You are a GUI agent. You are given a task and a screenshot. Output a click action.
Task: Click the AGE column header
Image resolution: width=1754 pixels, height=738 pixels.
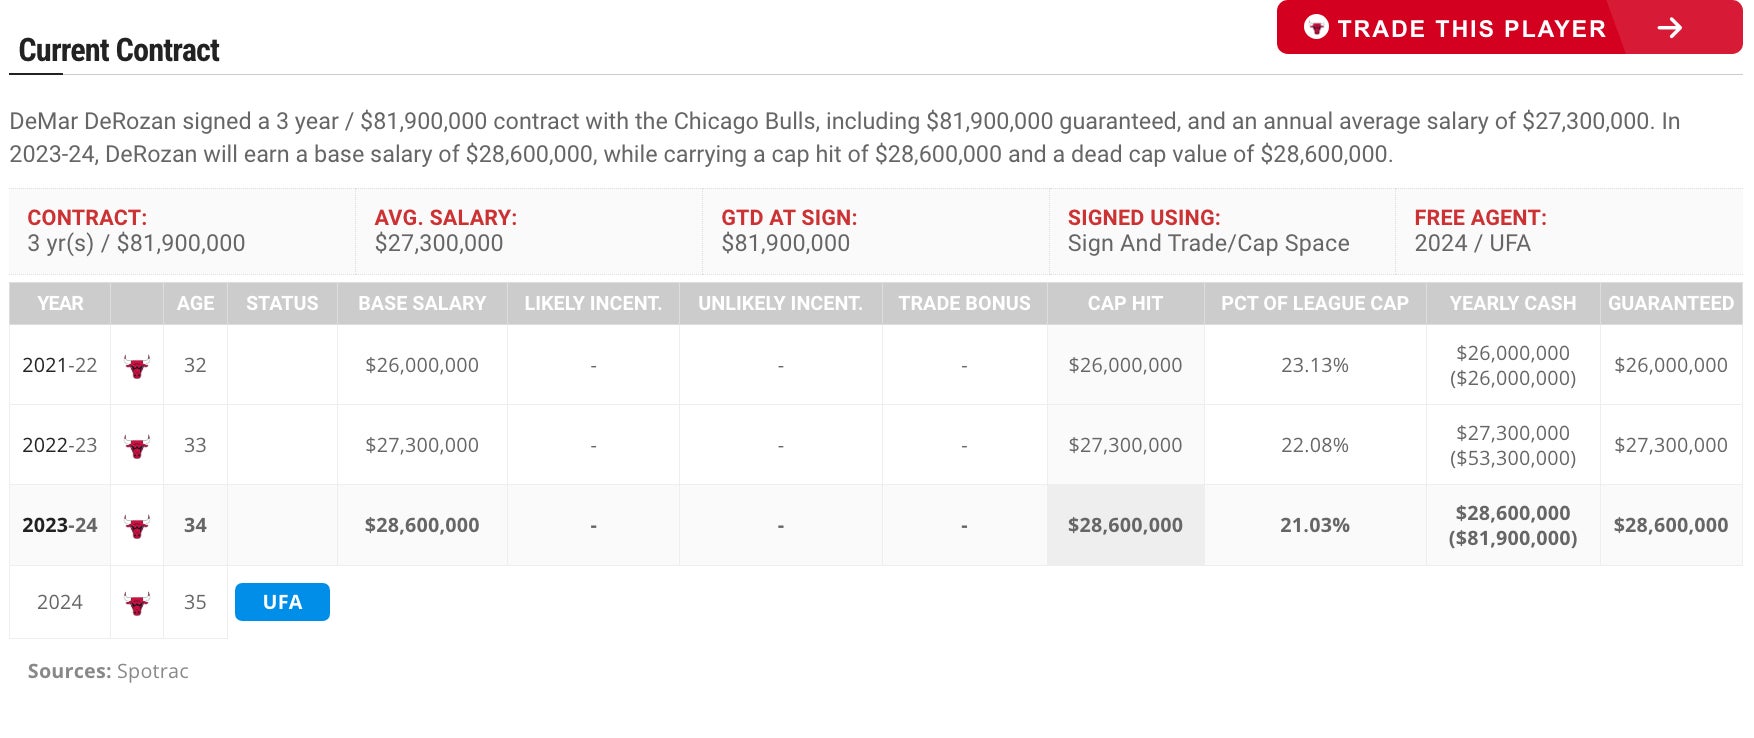(195, 304)
